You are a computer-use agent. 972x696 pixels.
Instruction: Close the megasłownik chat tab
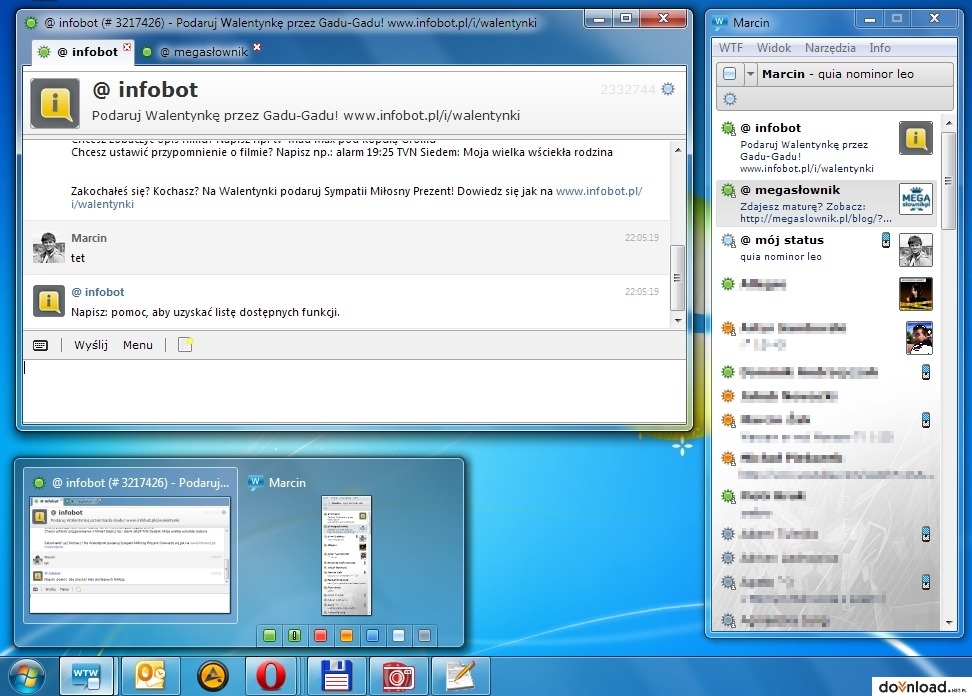click(x=257, y=47)
